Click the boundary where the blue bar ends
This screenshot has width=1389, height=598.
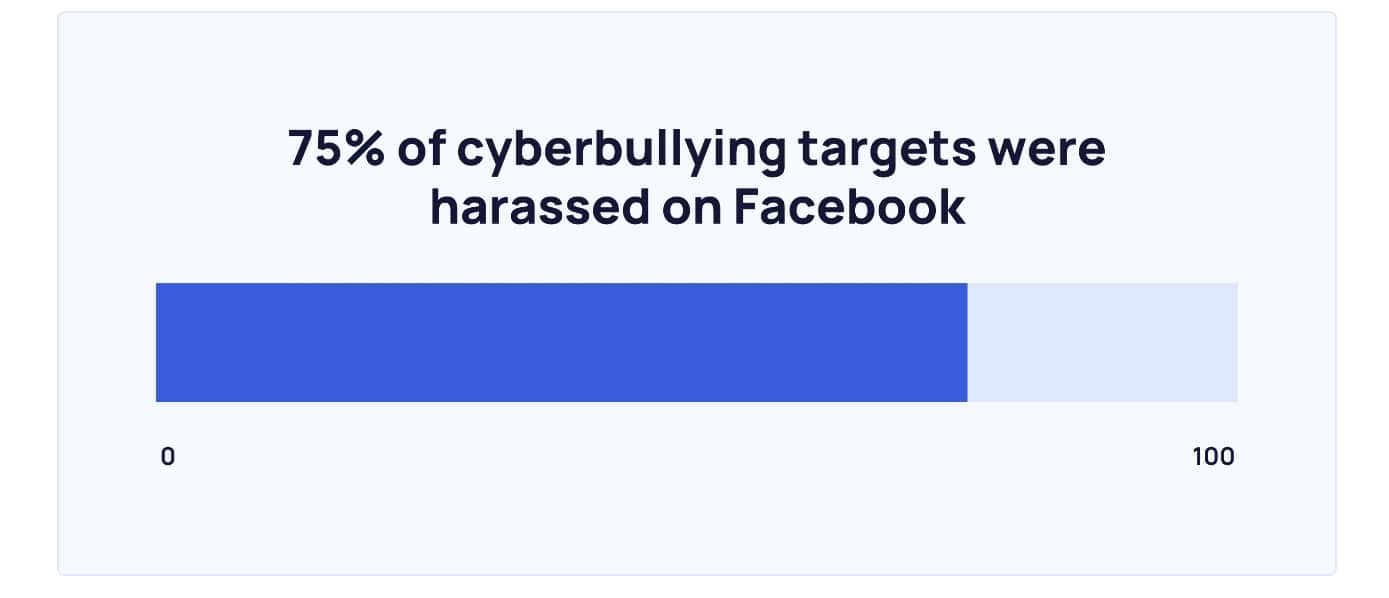967,342
